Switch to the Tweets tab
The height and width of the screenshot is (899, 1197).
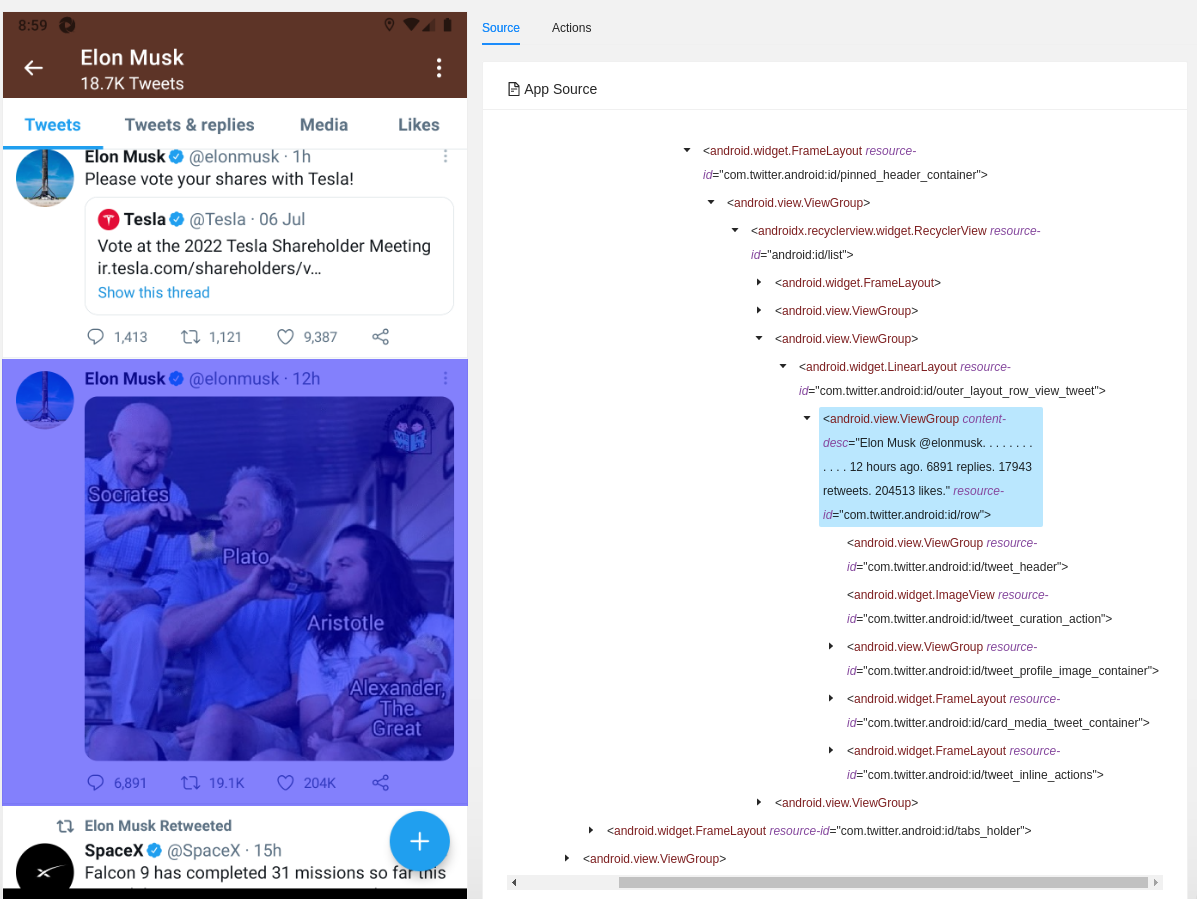point(53,125)
